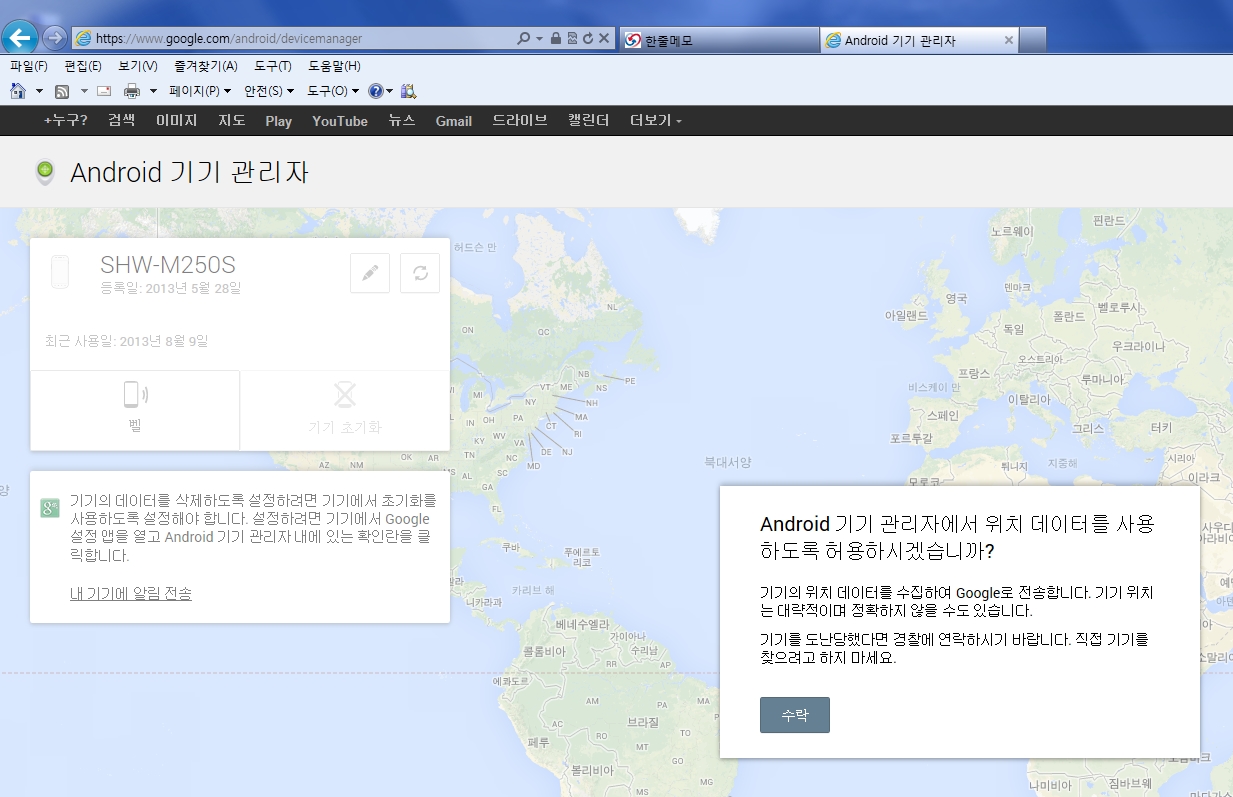Click the refresh device location icon
This screenshot has width=1233, height=797.
[420, 273]
